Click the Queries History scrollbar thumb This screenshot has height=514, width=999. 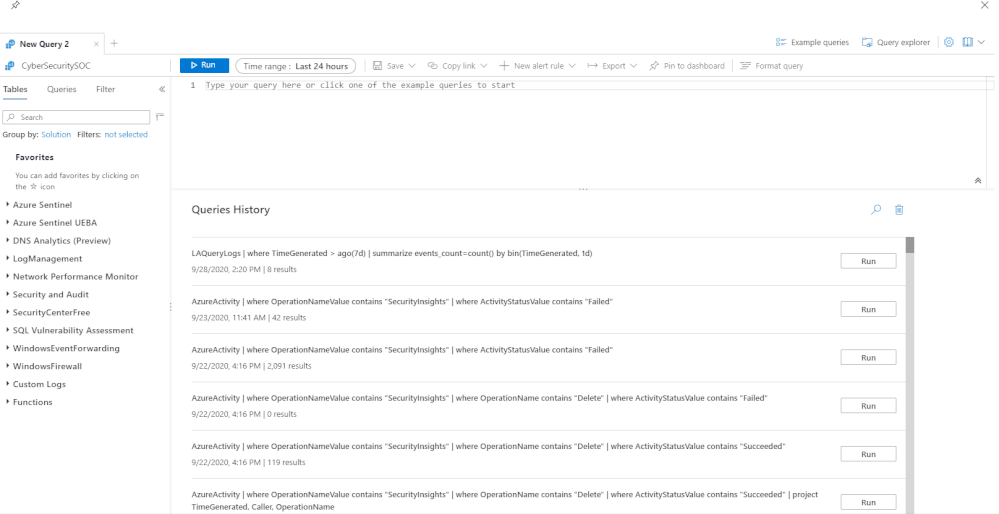click(910, 245)
